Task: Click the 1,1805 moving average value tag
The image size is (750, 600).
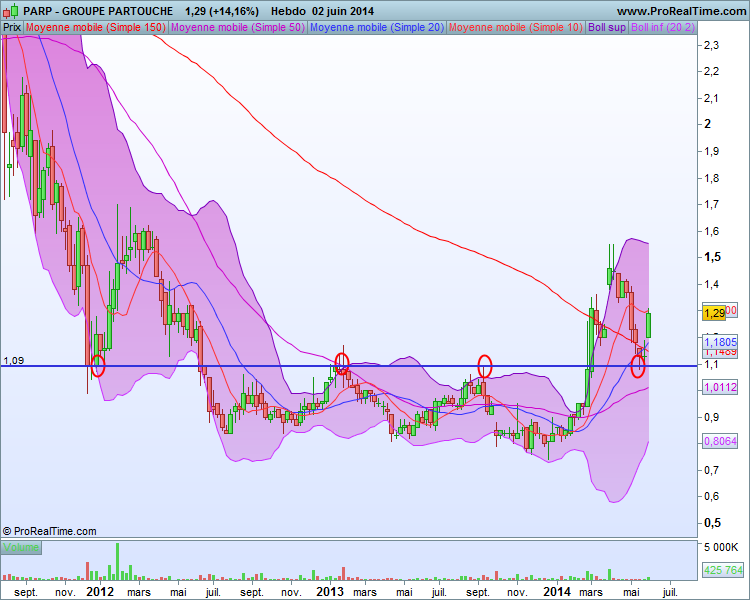Action: [x=720, y=342]
